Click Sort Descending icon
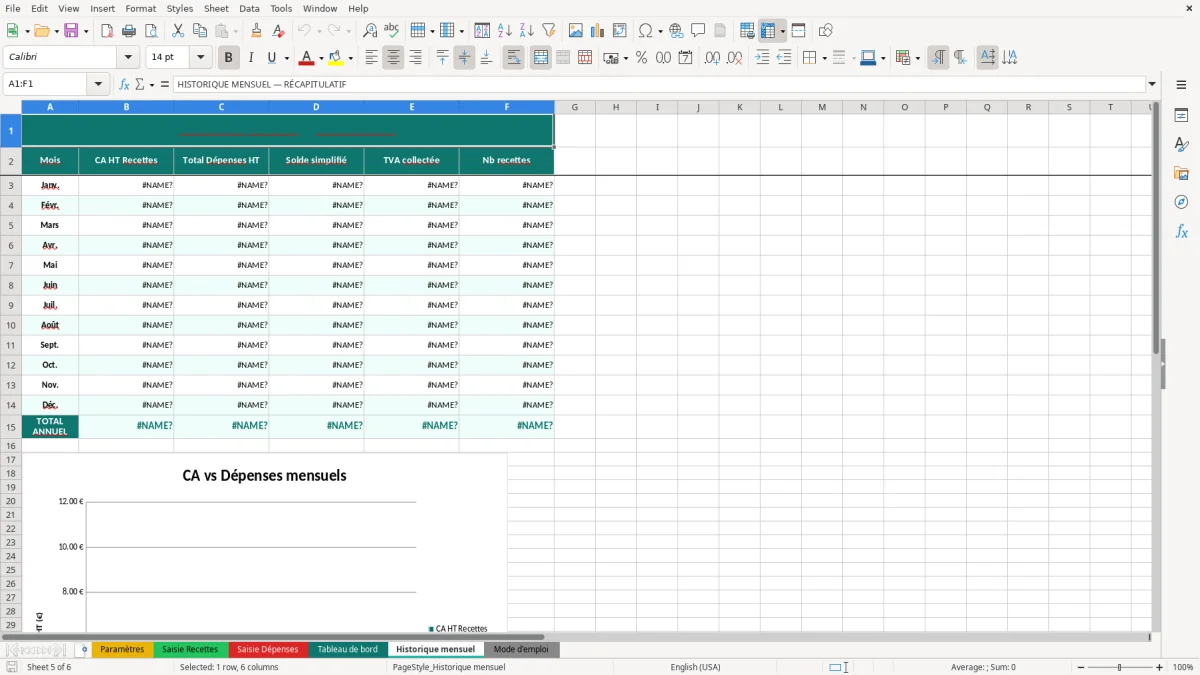Image resolution: width=1200 pixels, height=675 pixels. pyautogui.click(x=527, y=31)
